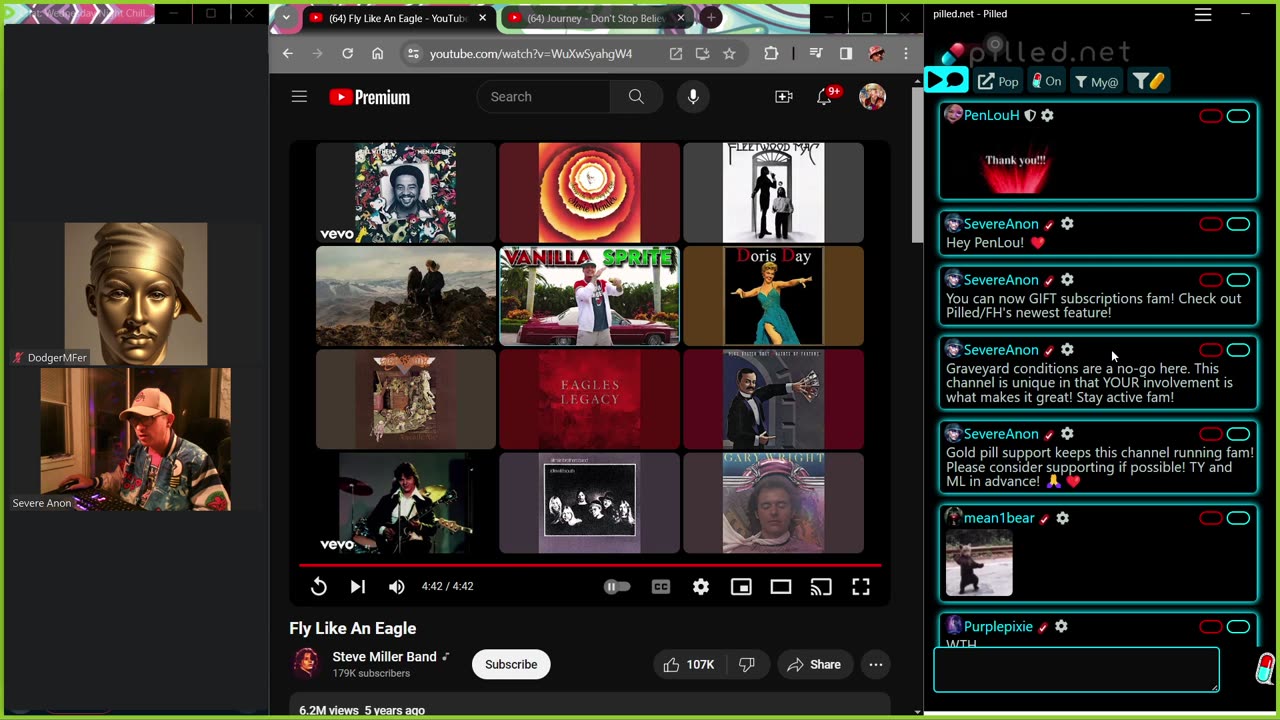
Task: Open YouTube account avatar menu
Action: pos(873,97)
